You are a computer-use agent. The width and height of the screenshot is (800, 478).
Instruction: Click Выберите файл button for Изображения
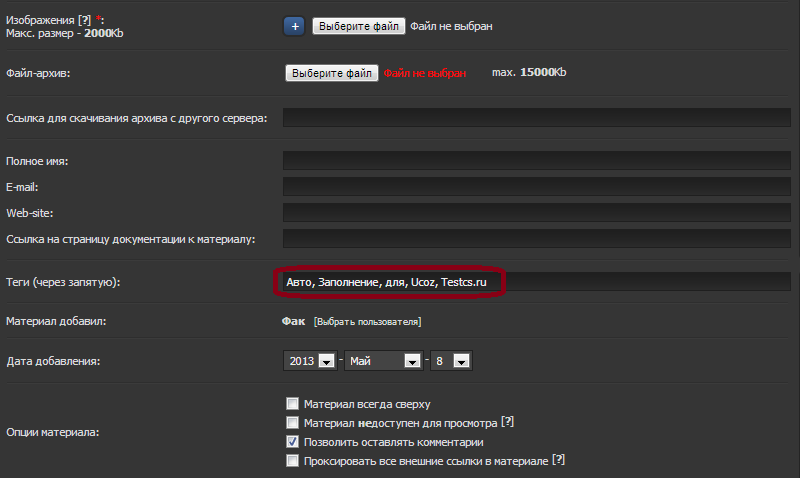tap(359, 26)
